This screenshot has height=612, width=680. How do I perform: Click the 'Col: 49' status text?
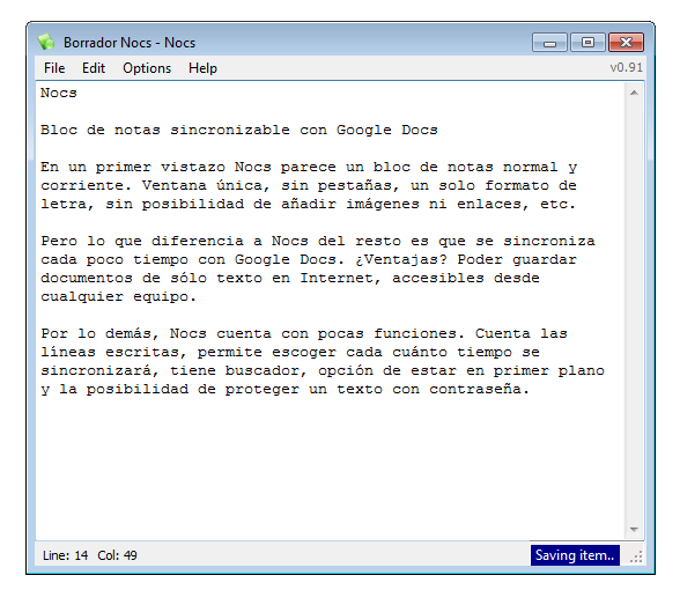coord(117,555)
